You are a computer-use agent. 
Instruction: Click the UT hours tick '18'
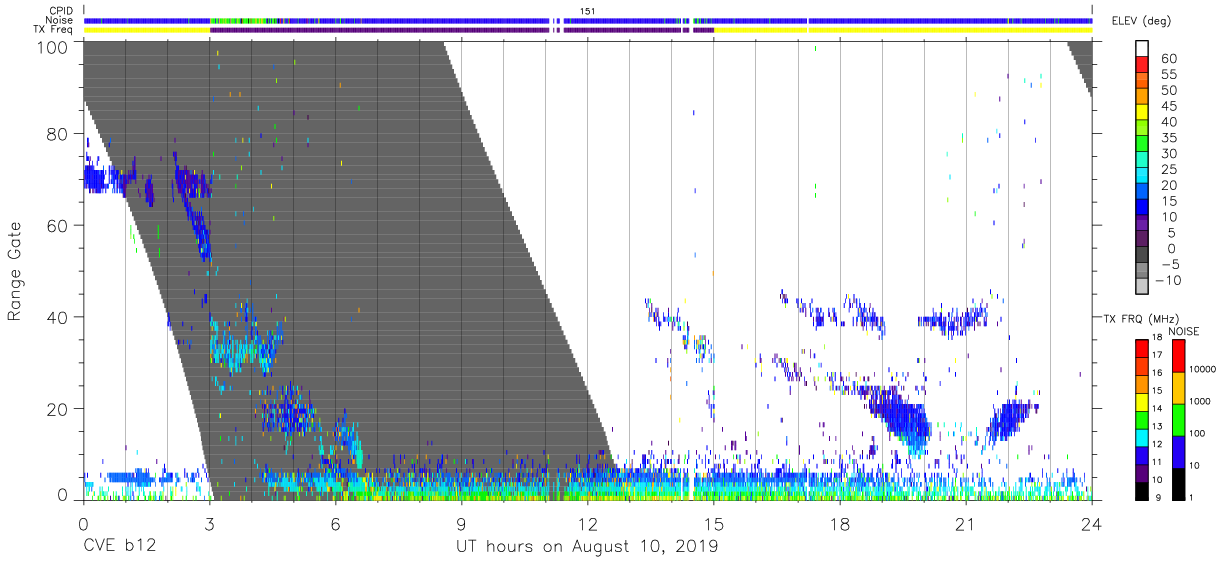(840, 524)
